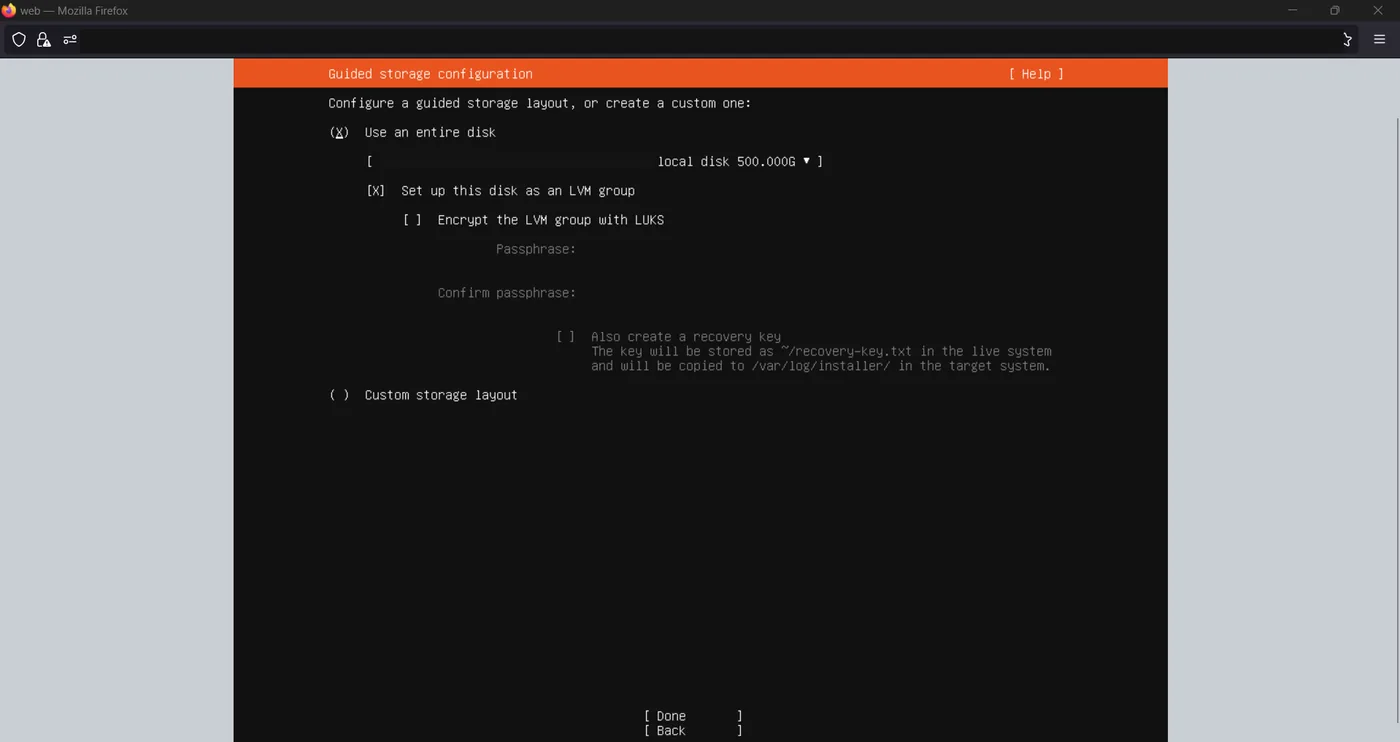Click the Back button

(x=693, y=731)
